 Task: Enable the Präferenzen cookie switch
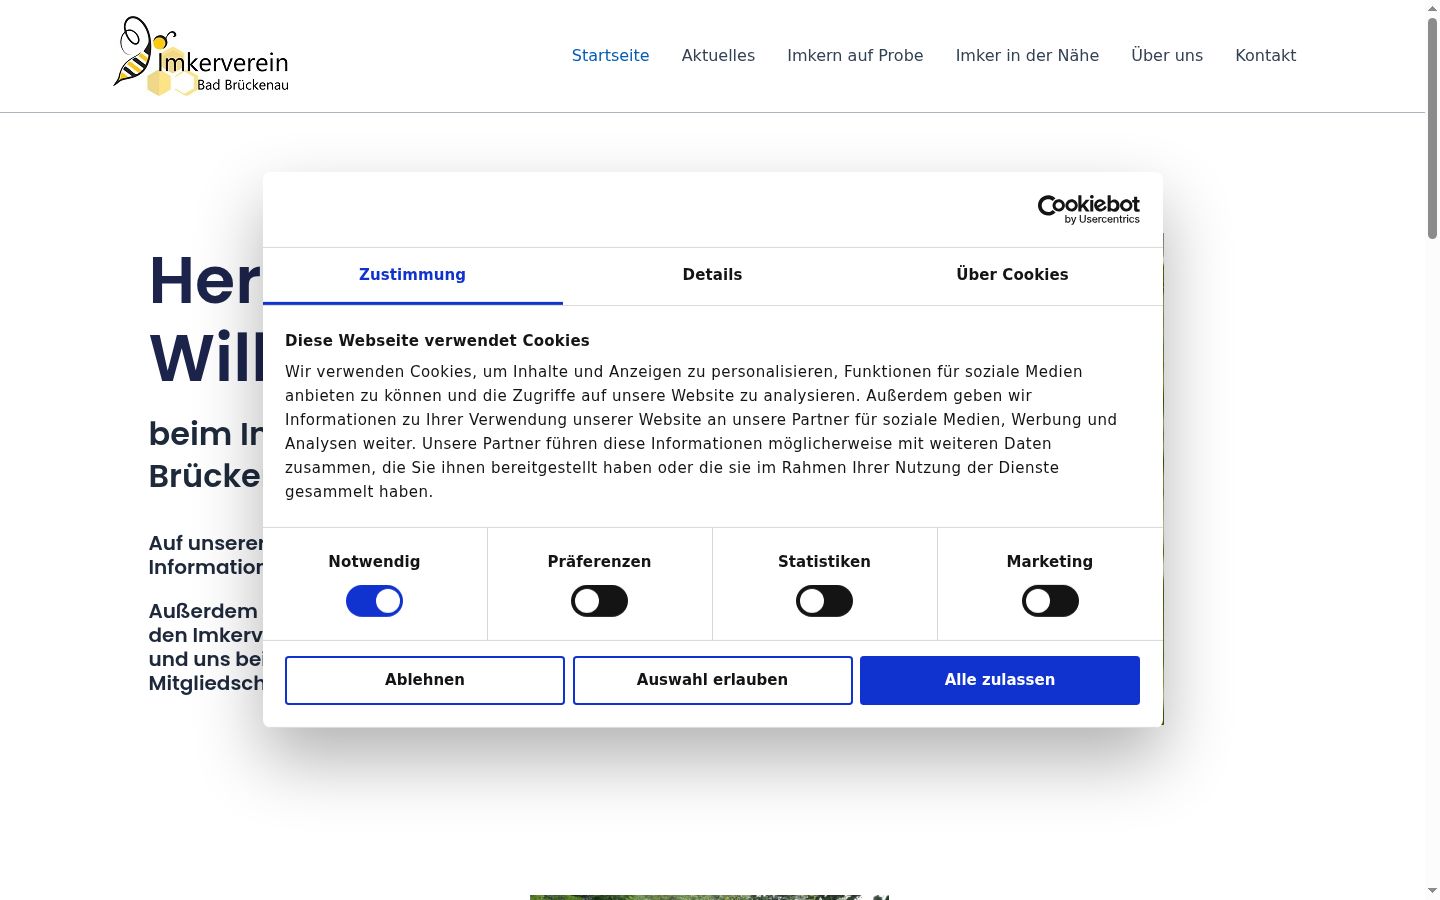(x=599, y=601)
